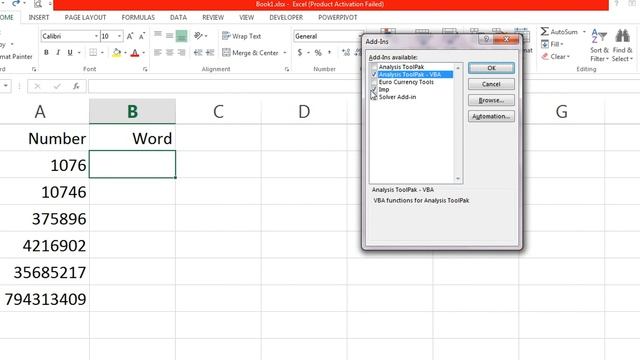Screen dimensions: 640x360
Task: Expand Font Color dropdown arrow
Action: pos(143,53)
